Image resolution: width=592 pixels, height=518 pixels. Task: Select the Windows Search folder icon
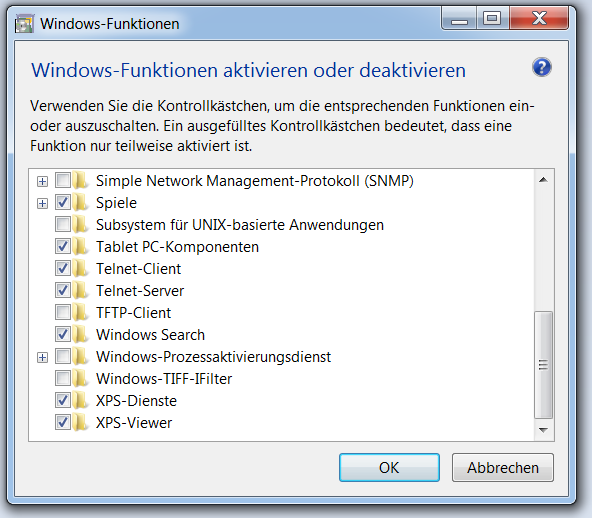(80, 335)
